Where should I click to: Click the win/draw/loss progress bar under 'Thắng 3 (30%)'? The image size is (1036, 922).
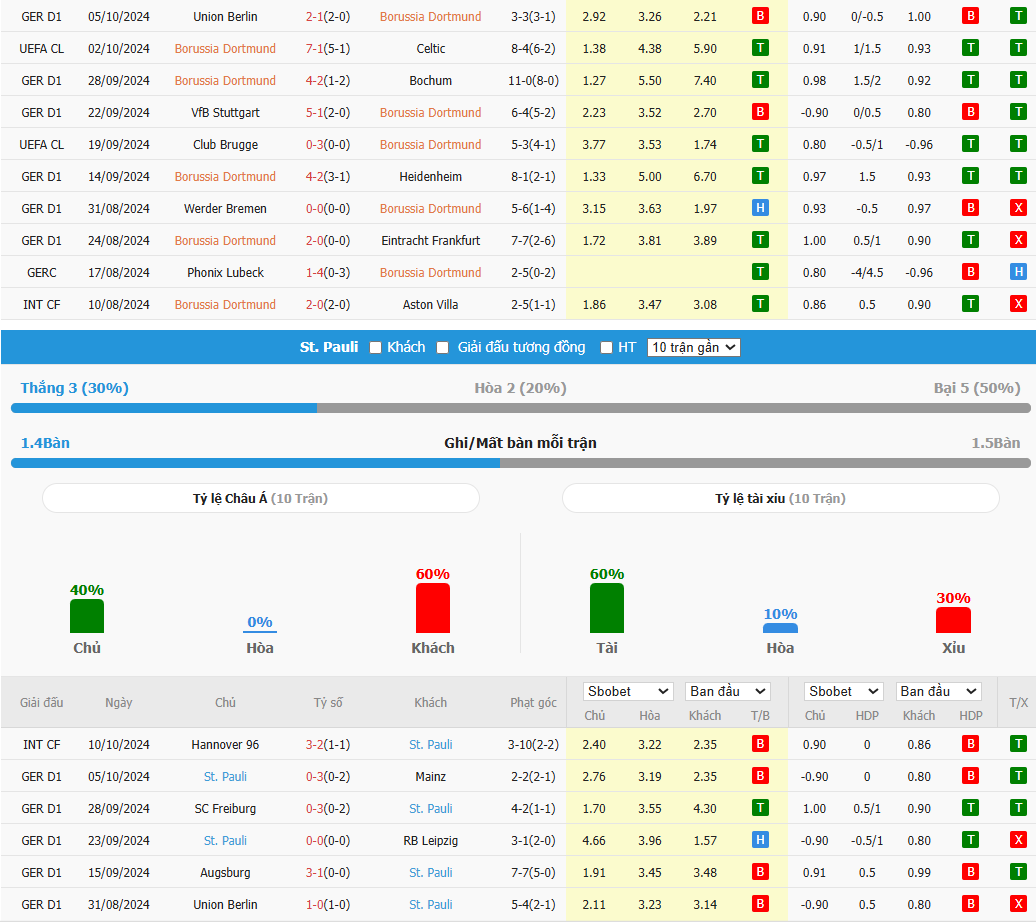tap(521, 408)
